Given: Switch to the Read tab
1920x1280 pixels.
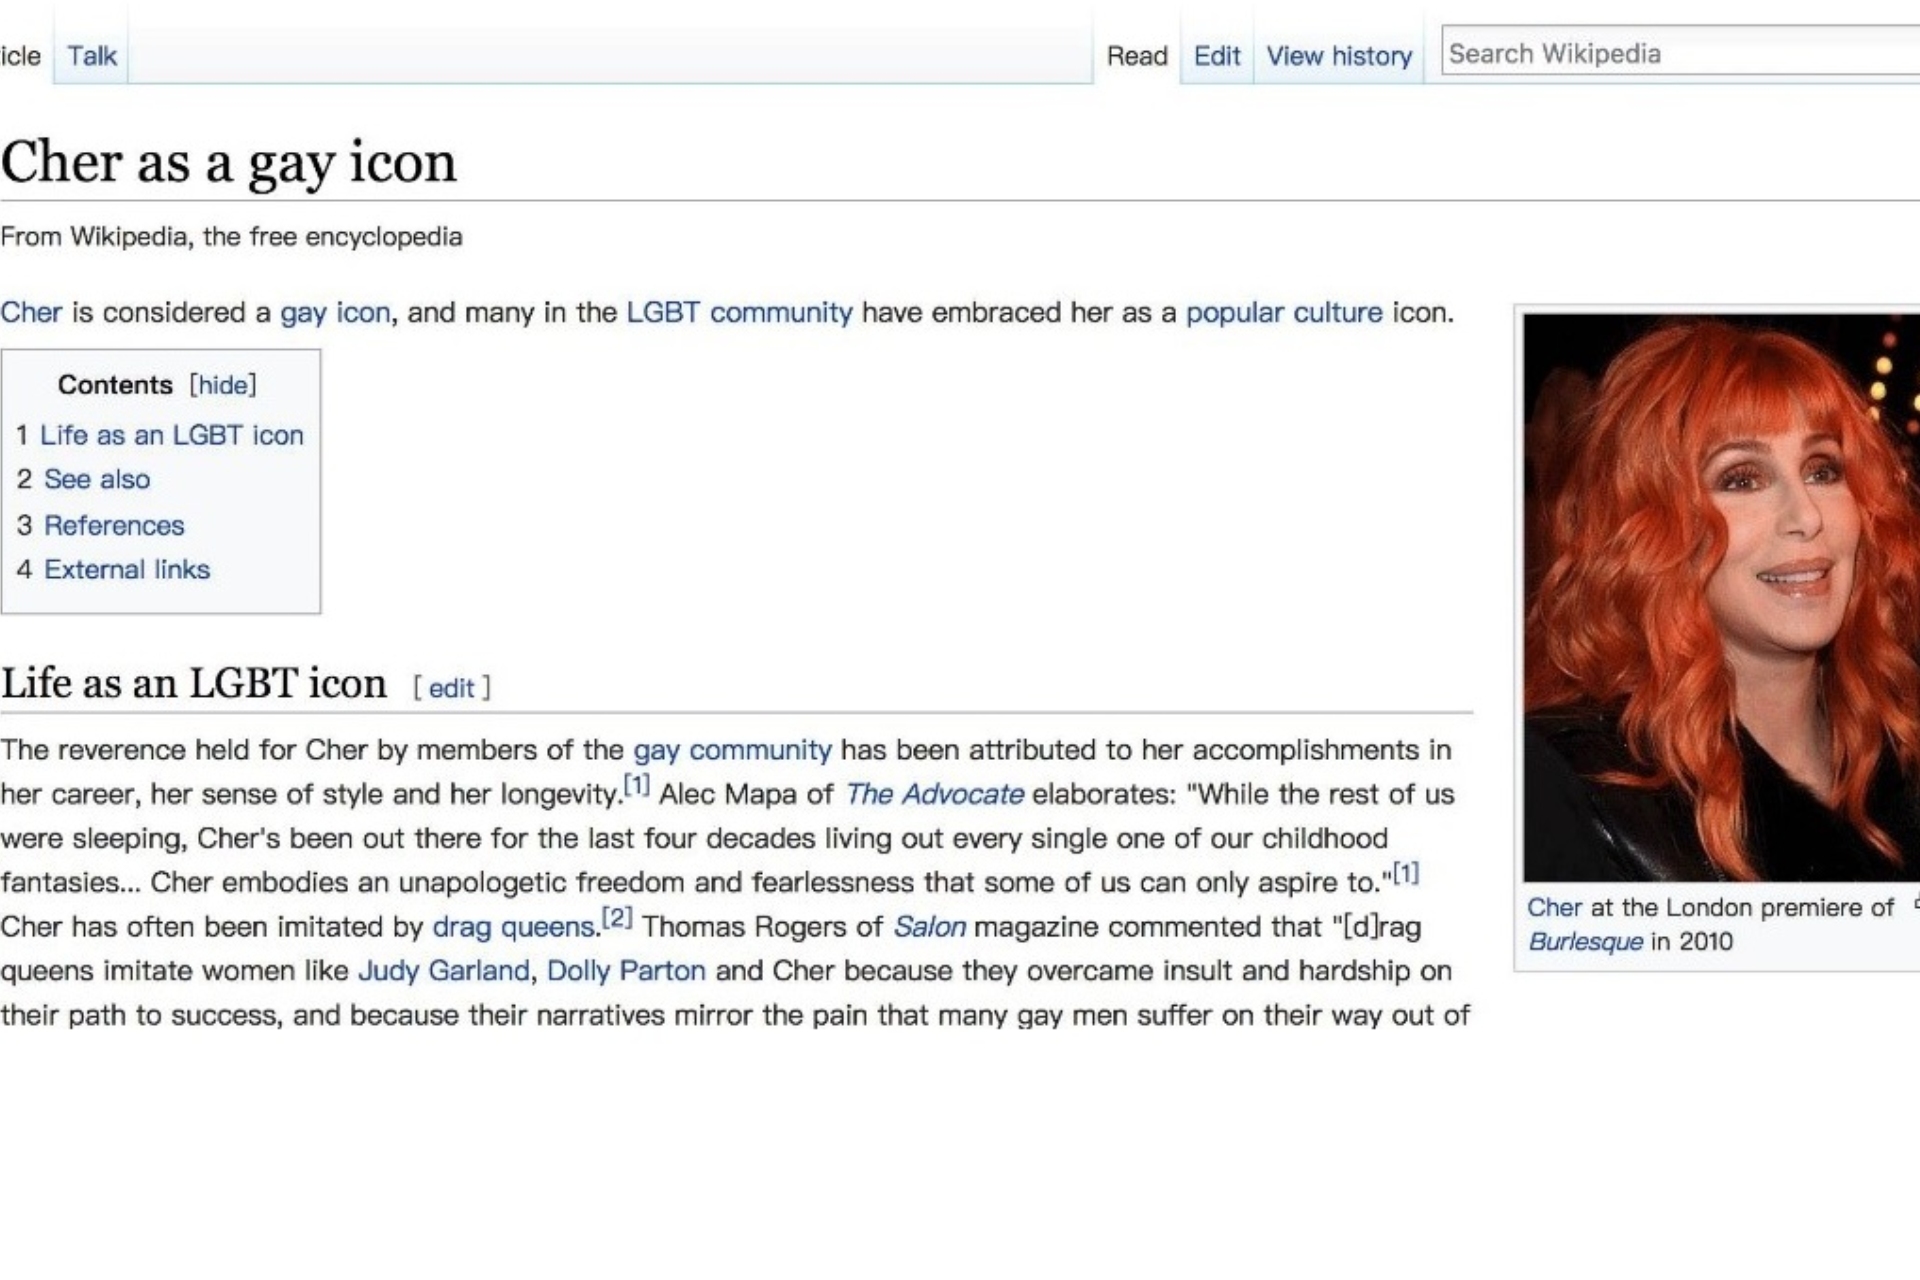Looking at the screenshot, I should pos(1137,56).
